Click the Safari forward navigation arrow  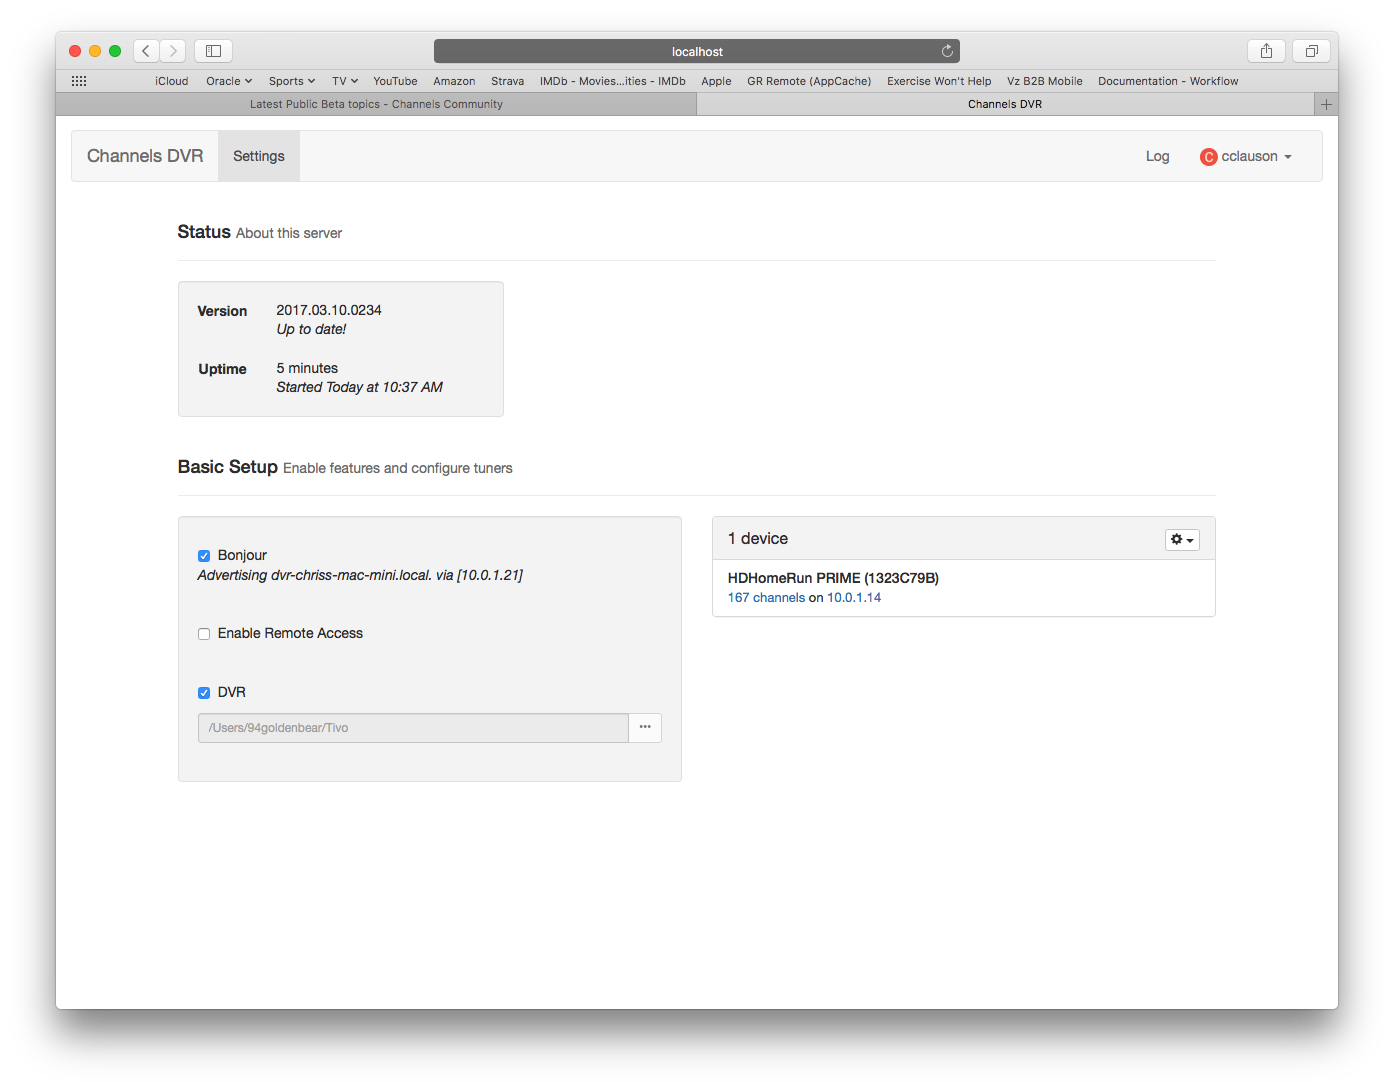pos(173,51)
